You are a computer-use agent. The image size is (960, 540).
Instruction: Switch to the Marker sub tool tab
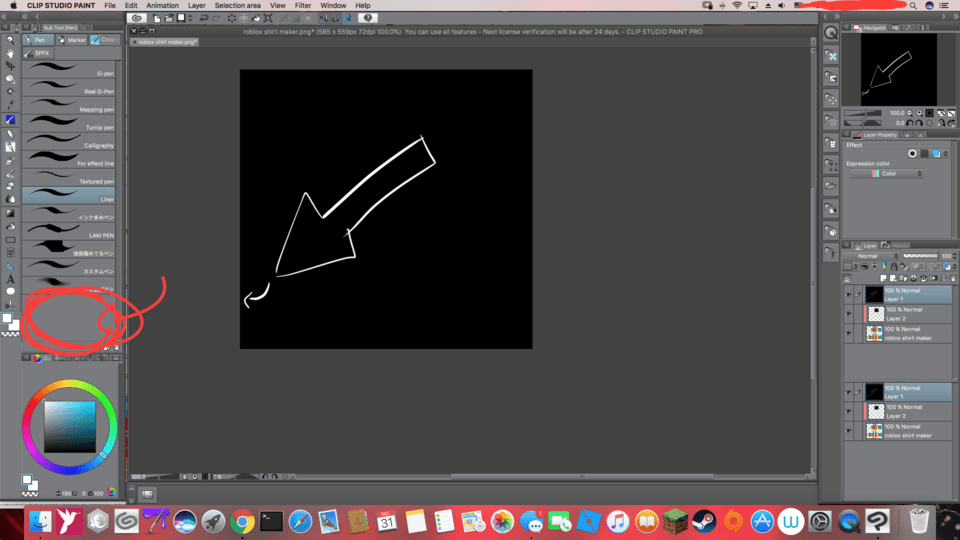pos(74,40)
